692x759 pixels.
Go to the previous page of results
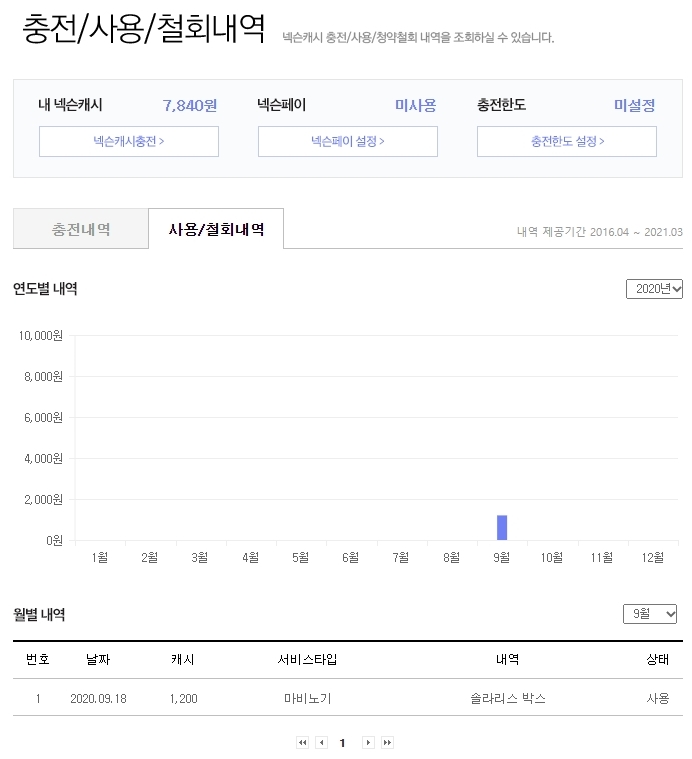[x=322, y=742]
